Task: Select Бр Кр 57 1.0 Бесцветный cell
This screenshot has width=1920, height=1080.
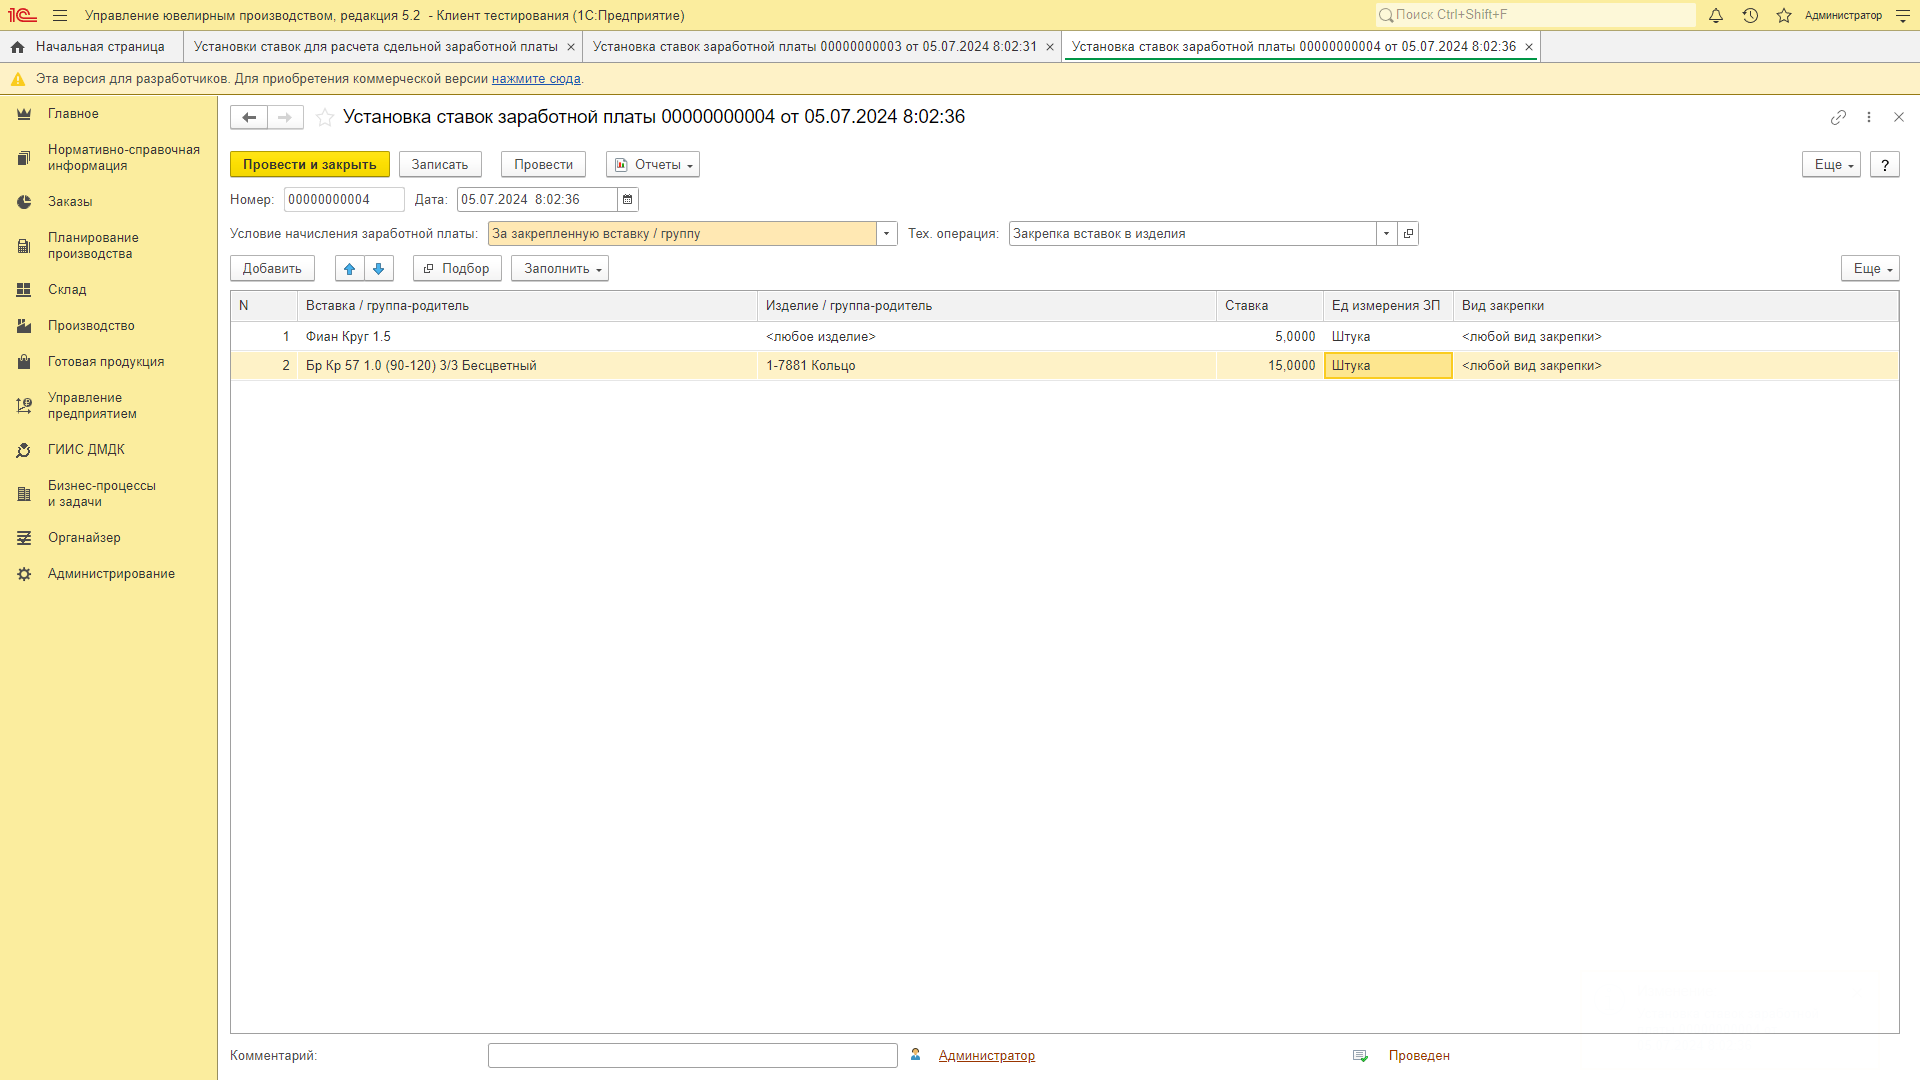Action: [527, 366]
